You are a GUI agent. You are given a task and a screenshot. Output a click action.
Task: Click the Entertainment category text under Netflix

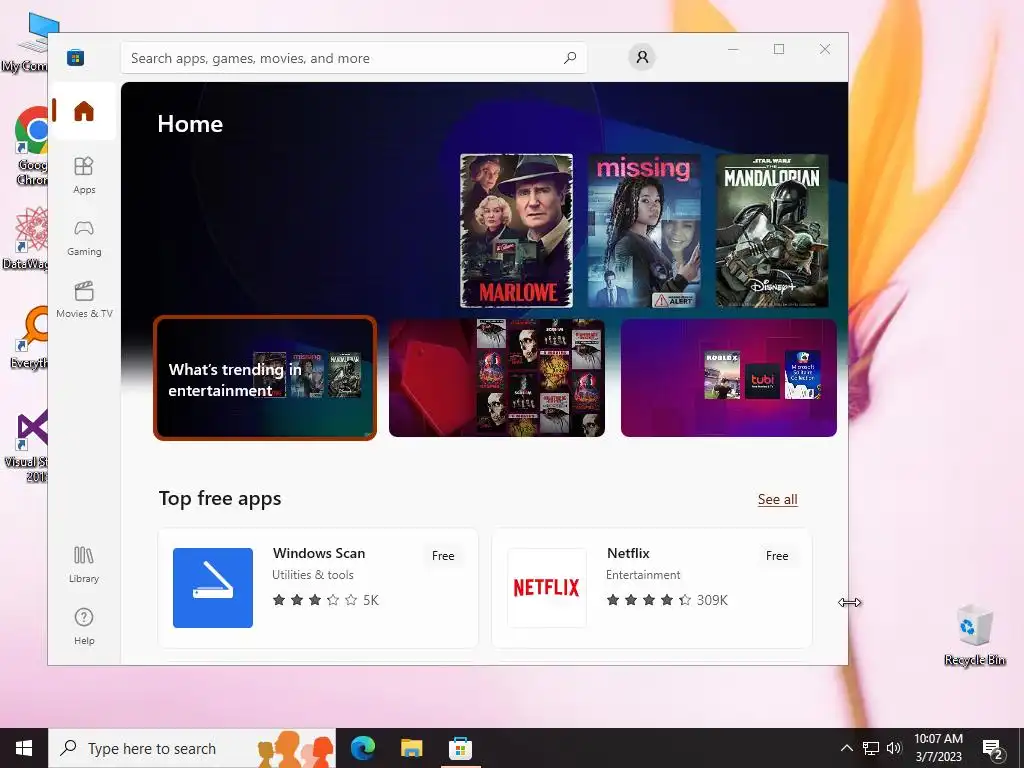click(x=643, y=575)
